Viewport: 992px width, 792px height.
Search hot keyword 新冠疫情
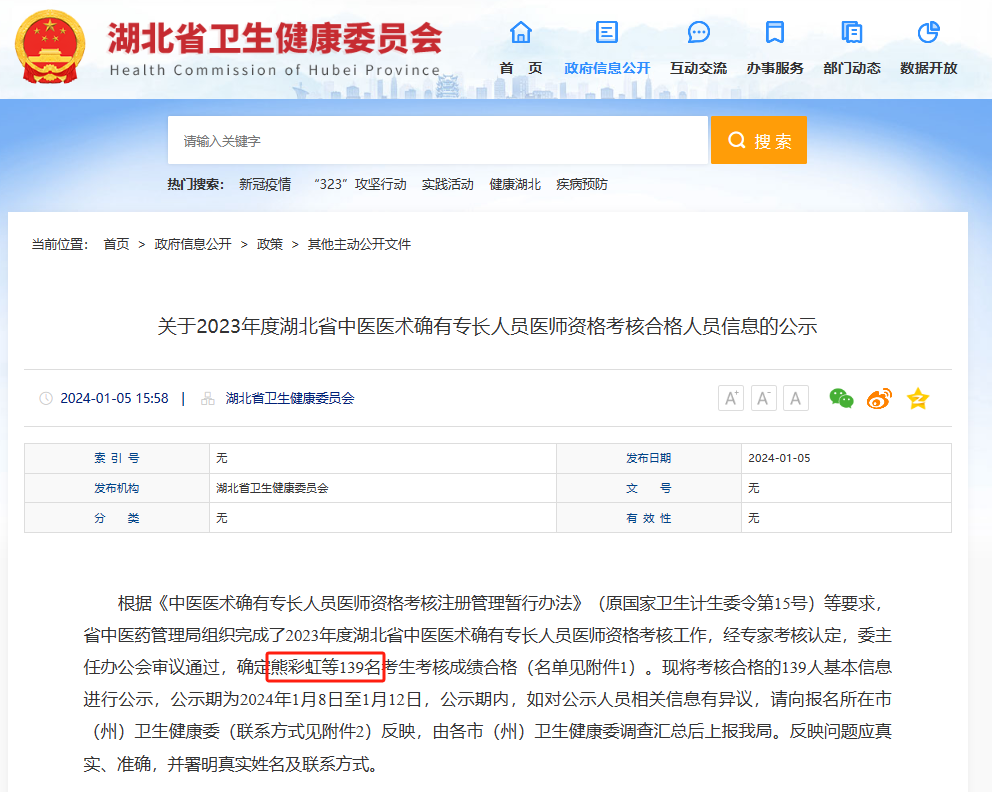(x=265, y=184)
